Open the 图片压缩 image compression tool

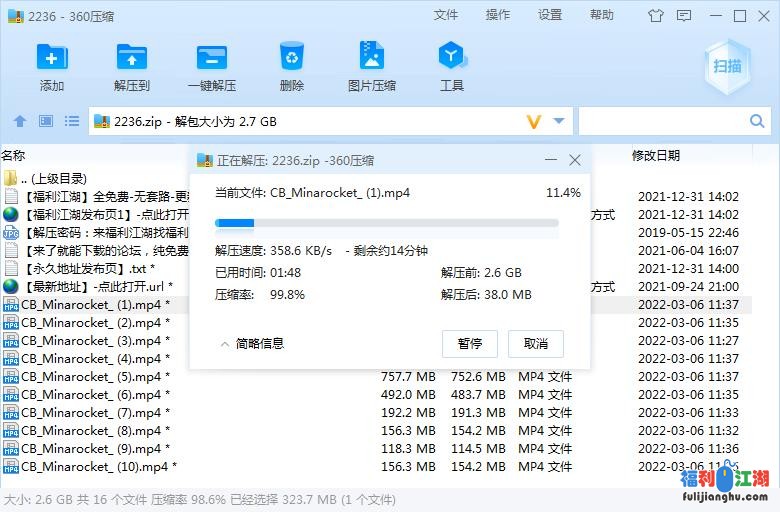pyautogui.click(x=371, y=66)
